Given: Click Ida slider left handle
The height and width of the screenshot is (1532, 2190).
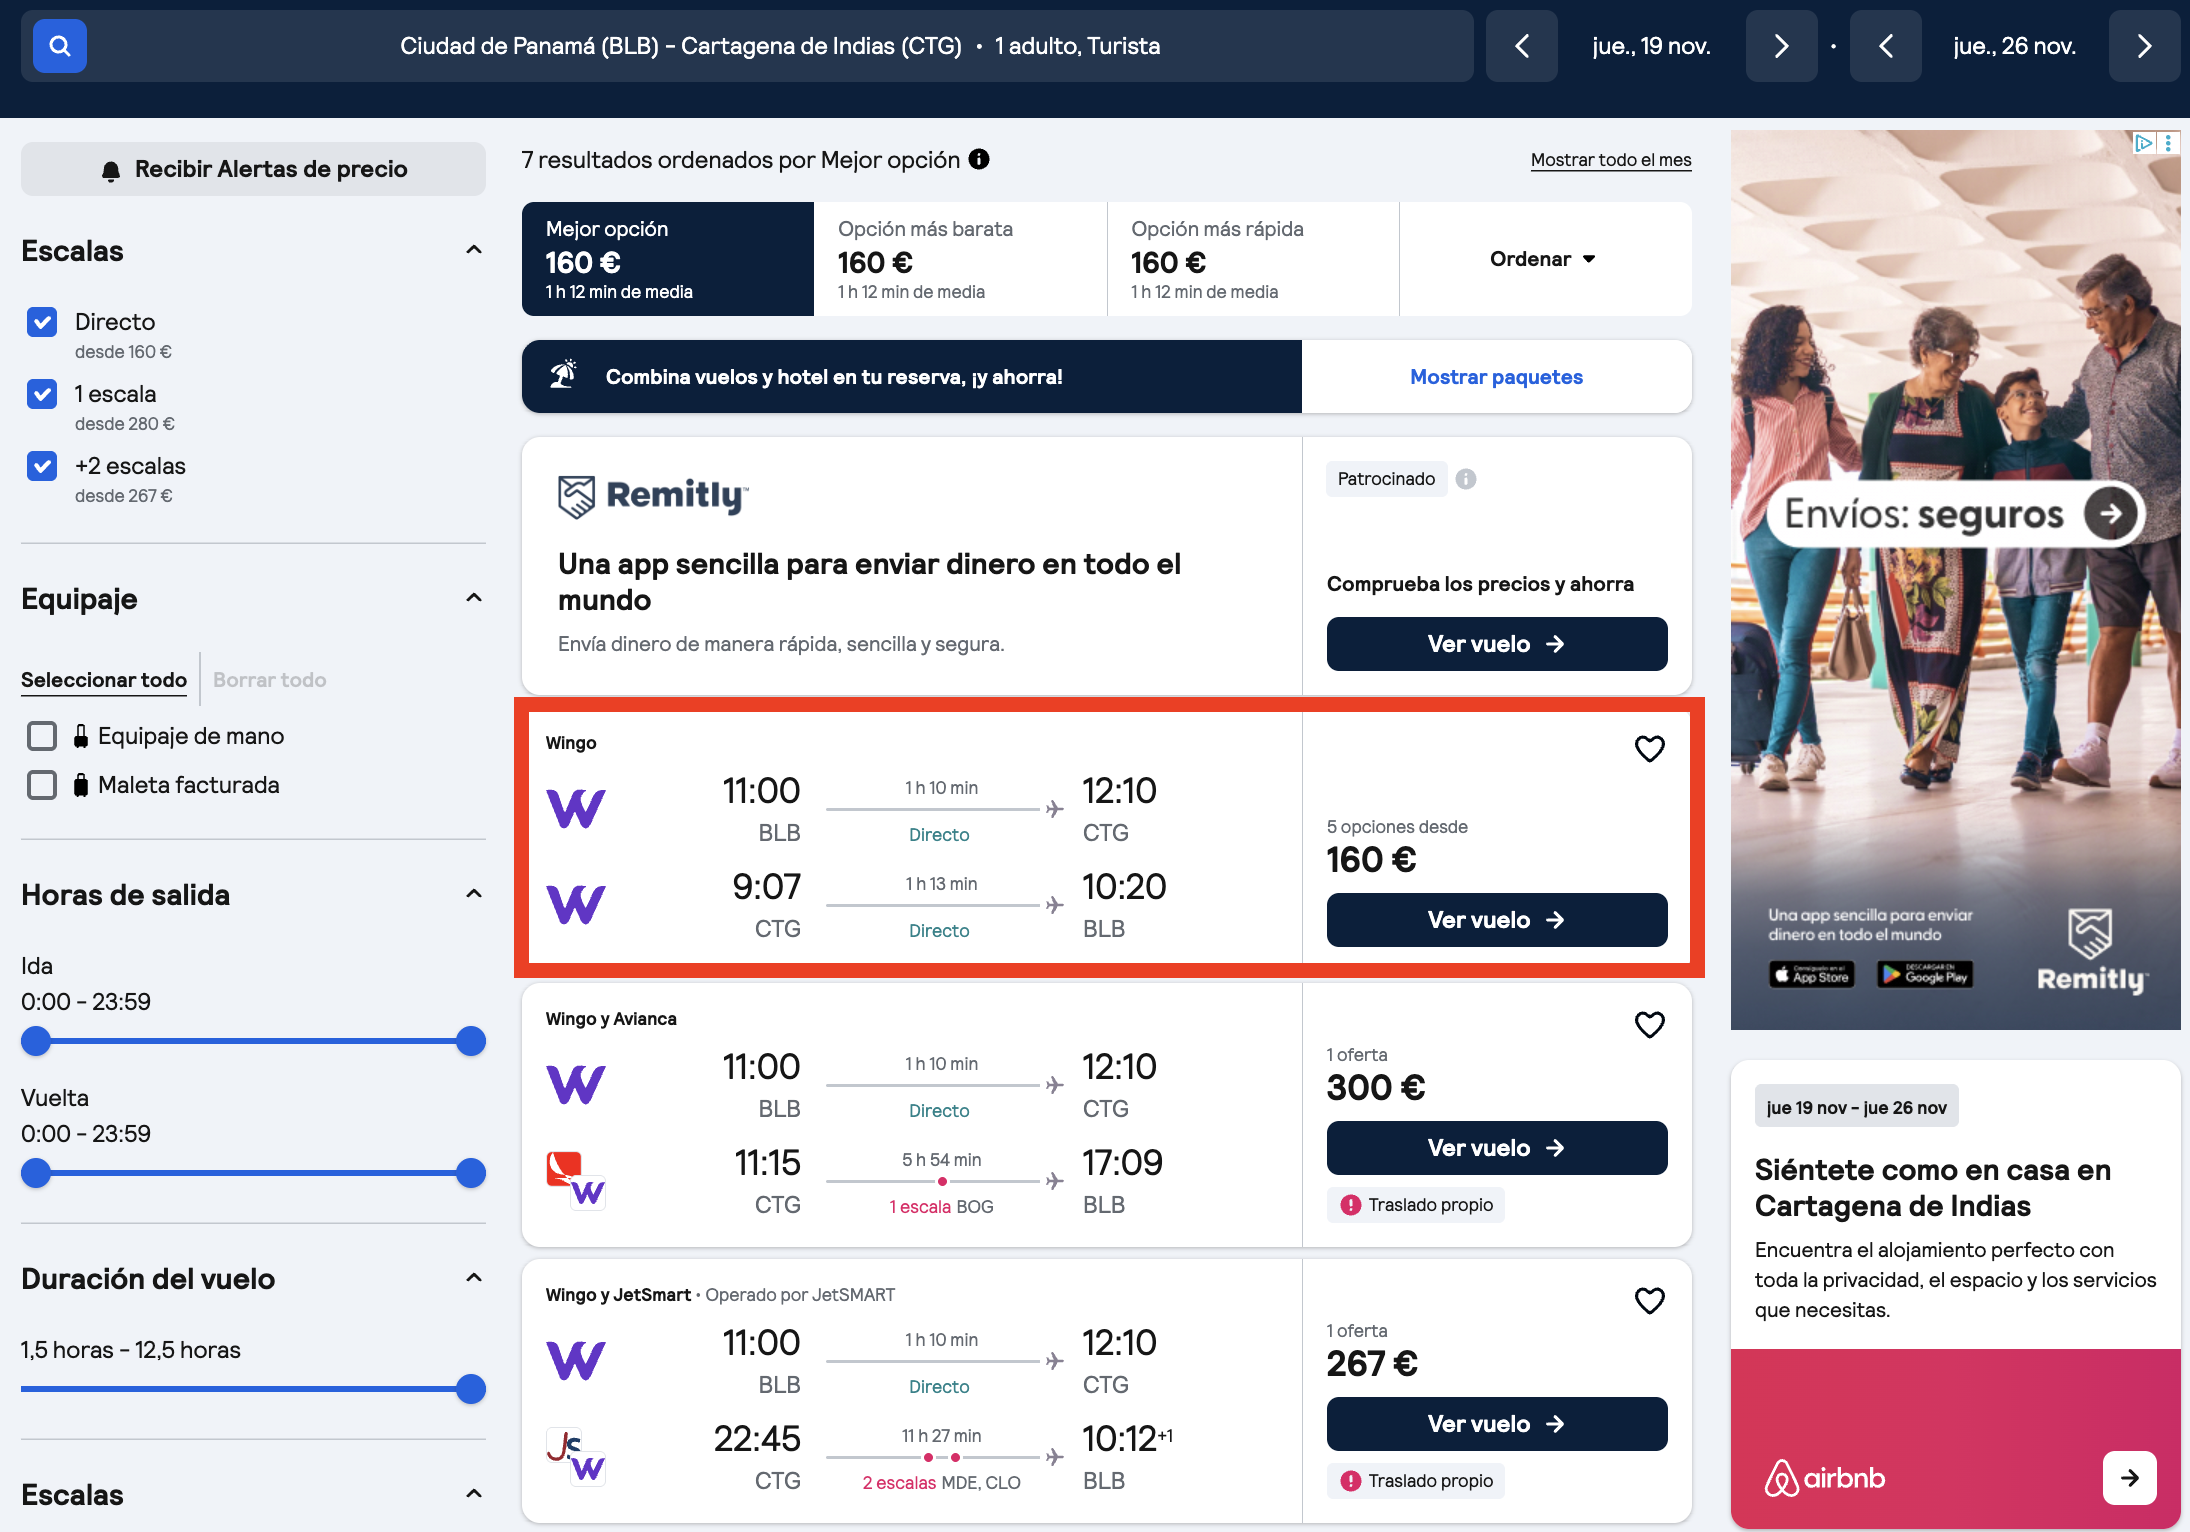Looking at the screenshot, I should point(36,1041).
